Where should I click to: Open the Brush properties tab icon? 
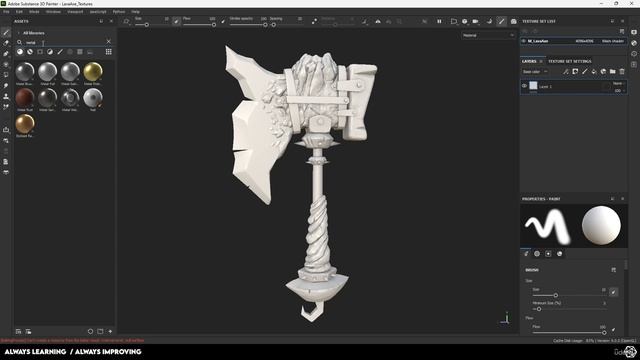526,254
